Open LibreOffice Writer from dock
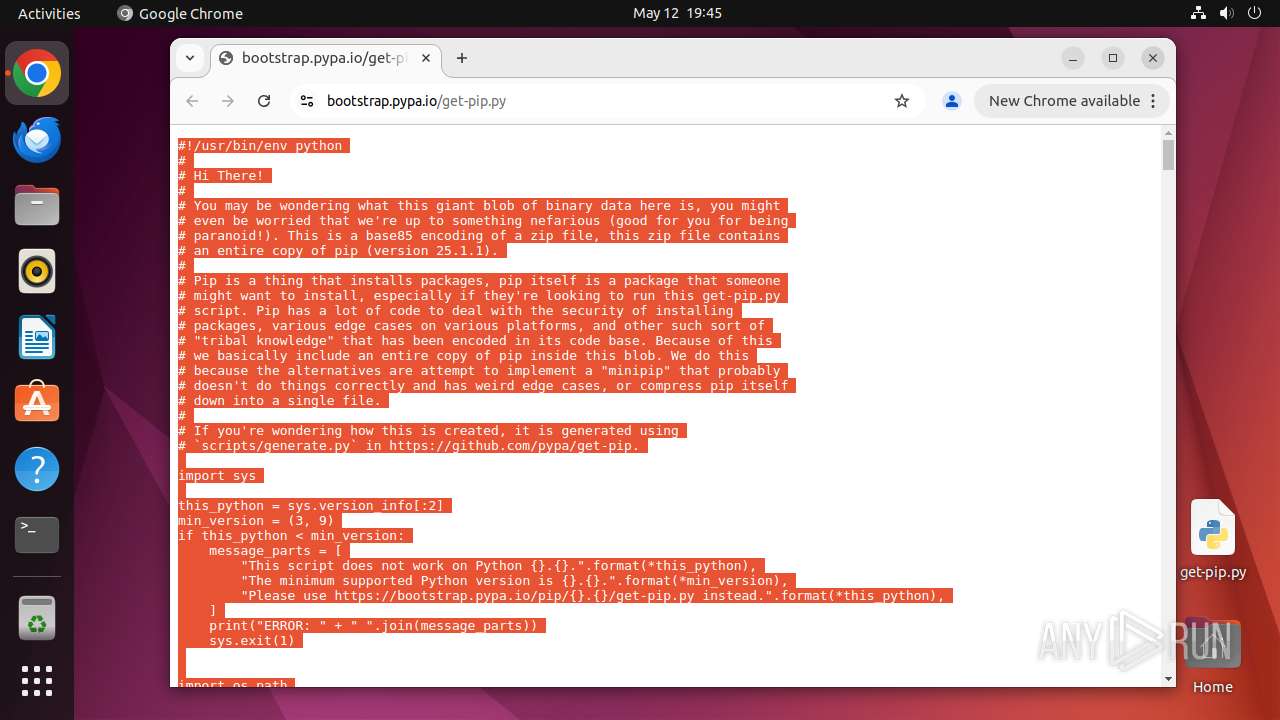The image size is (1280, 720). 37,337
